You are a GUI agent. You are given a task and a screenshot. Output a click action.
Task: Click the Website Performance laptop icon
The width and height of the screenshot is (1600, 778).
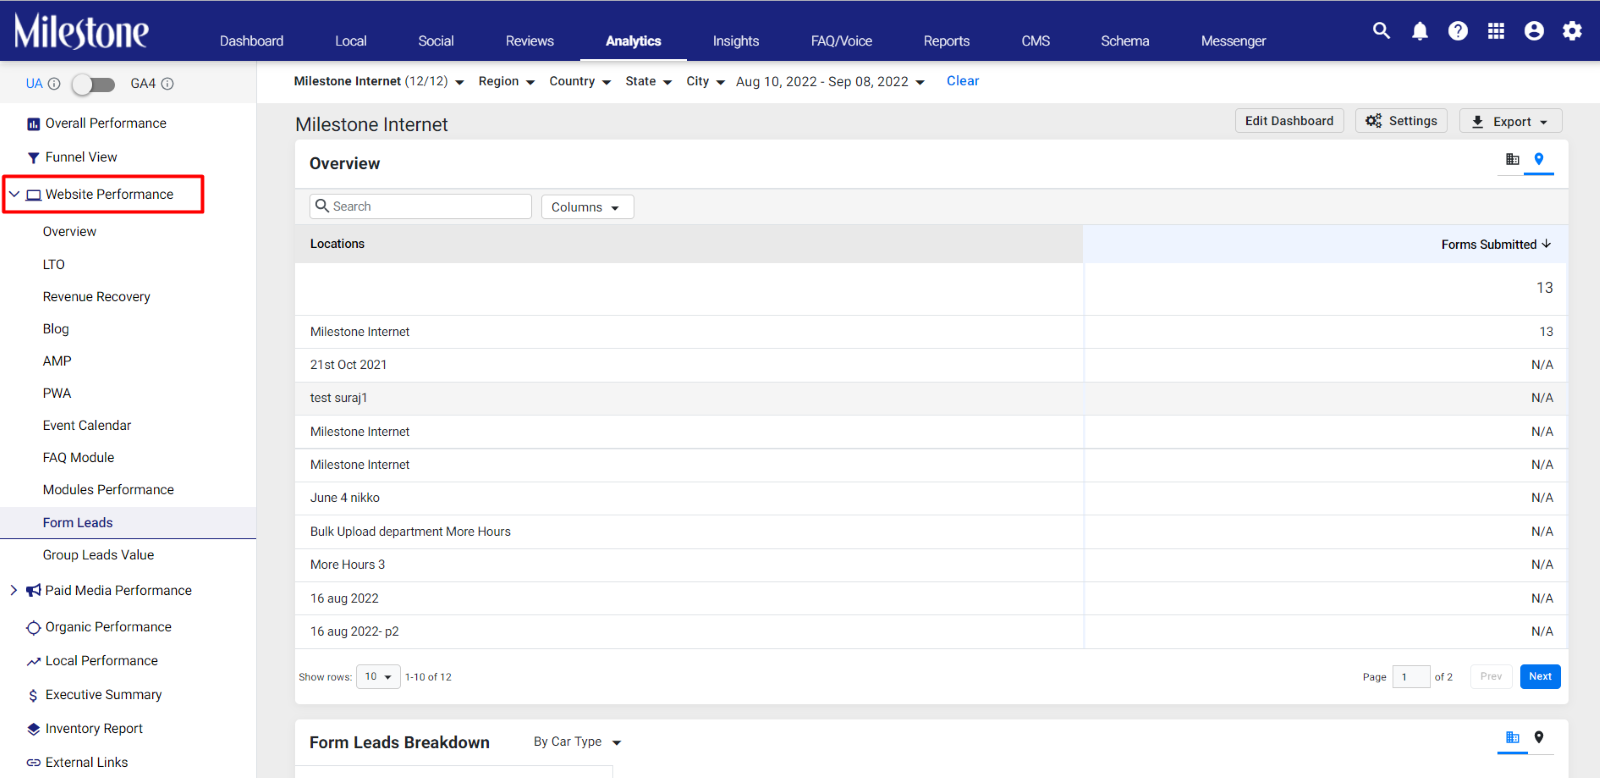(x=33, y=195)
